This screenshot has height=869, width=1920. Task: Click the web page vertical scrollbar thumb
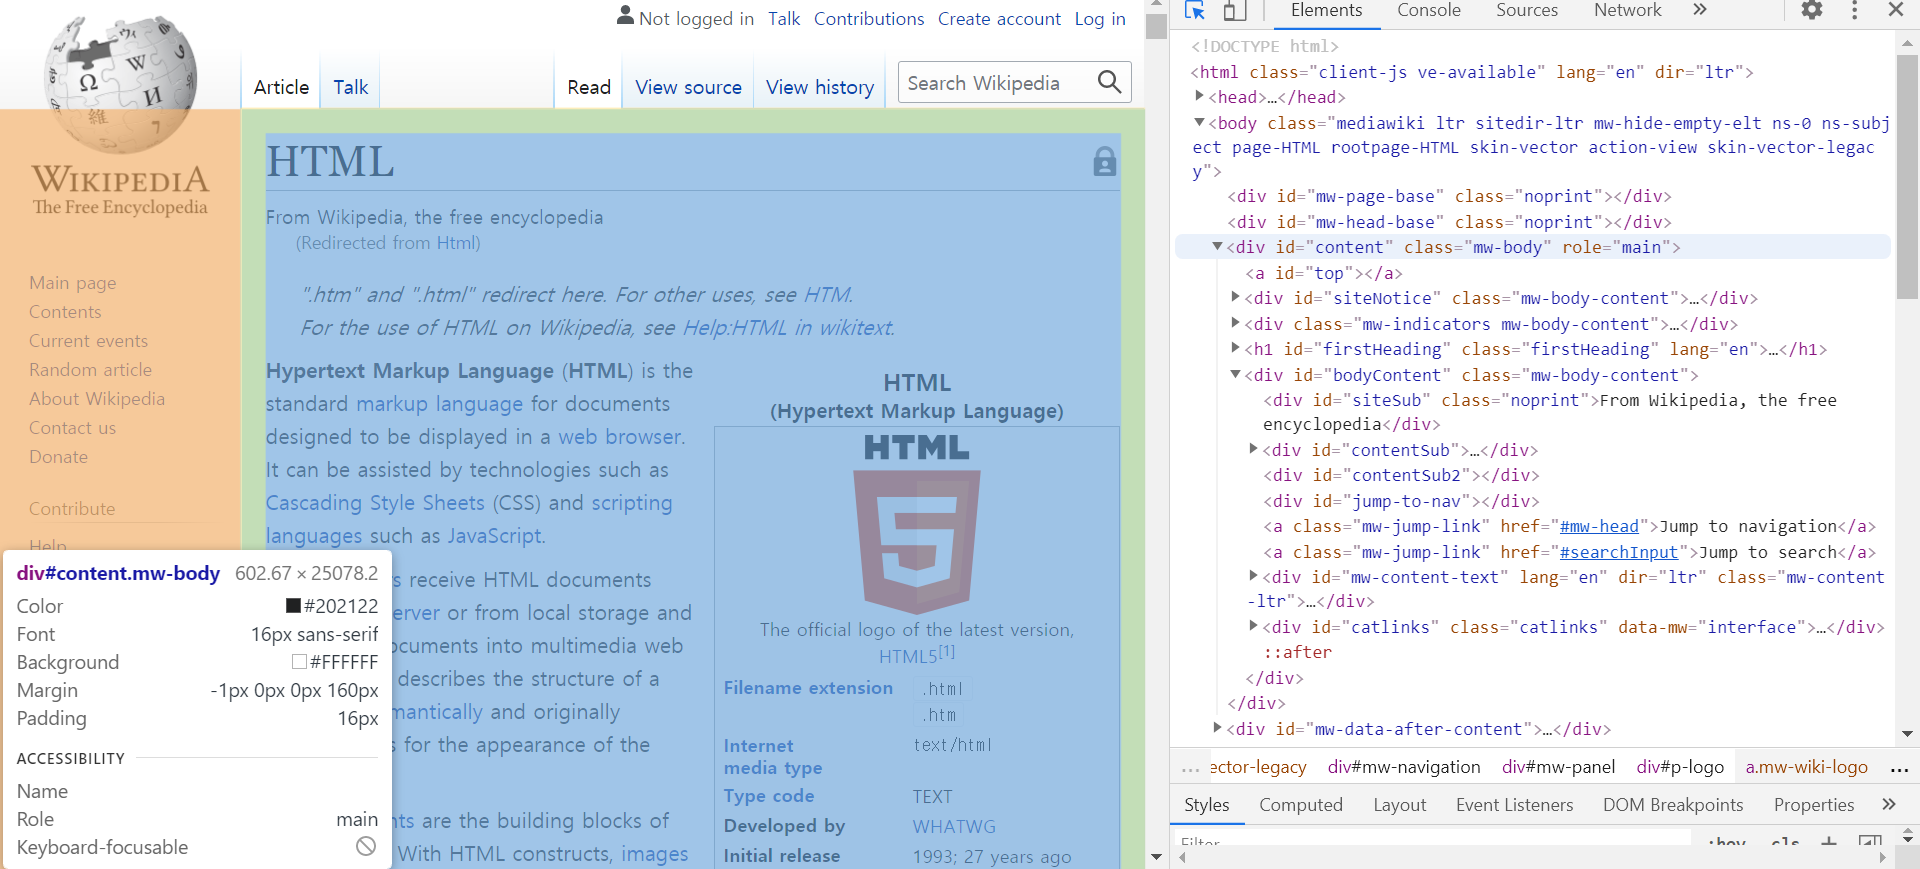[x=1157, y=26]
